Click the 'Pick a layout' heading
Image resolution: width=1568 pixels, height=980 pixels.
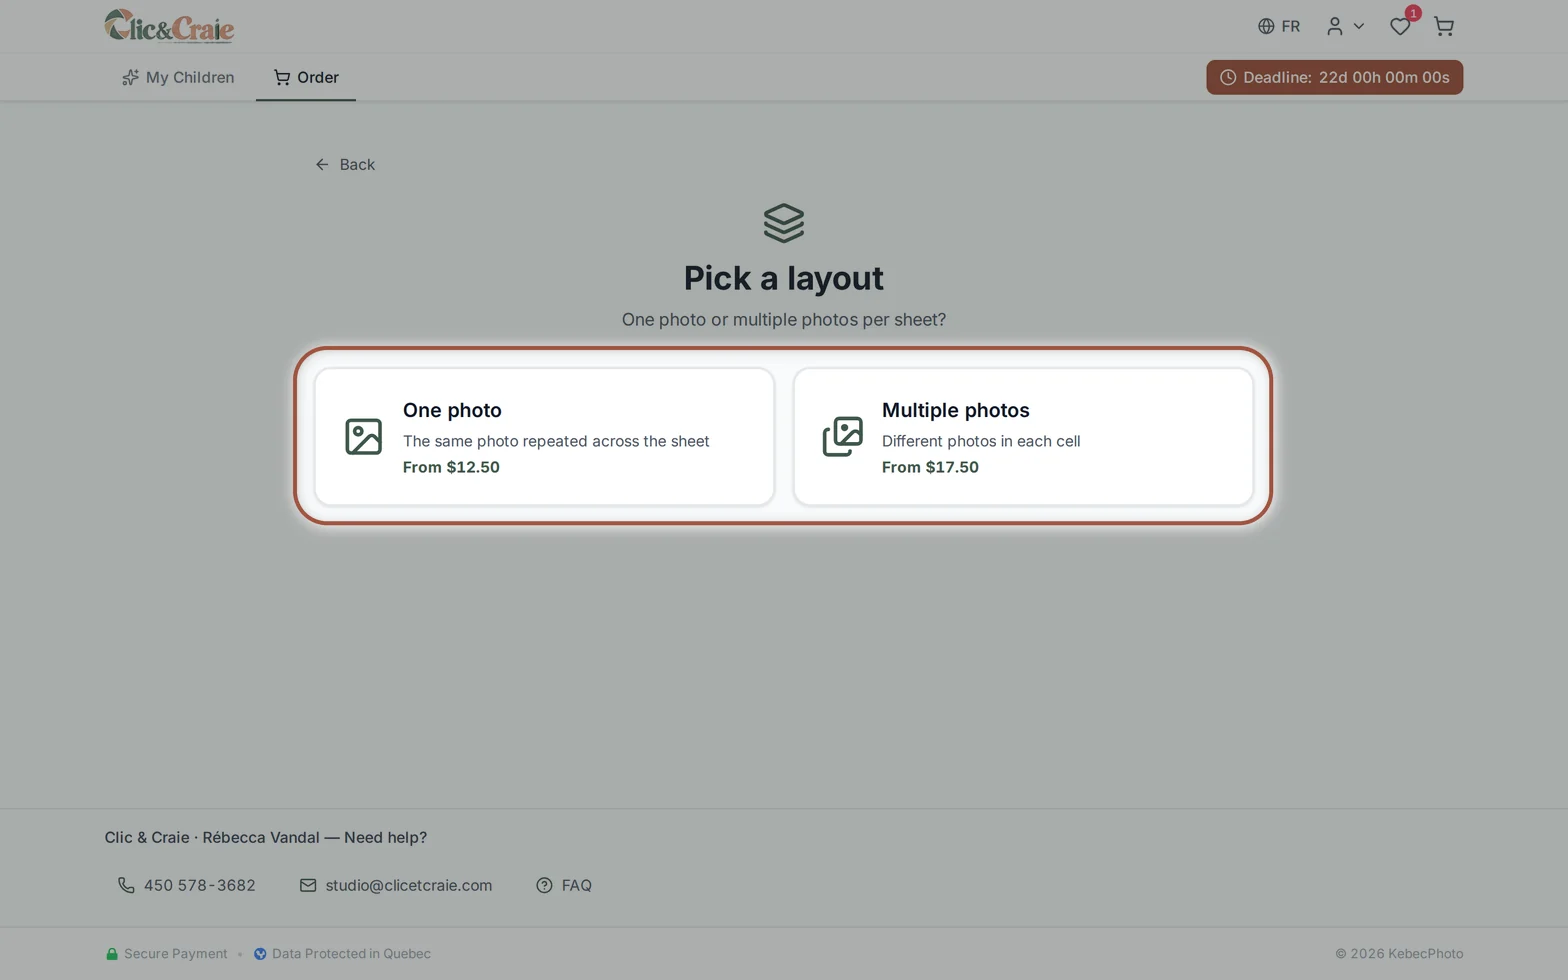click(784, 278)
